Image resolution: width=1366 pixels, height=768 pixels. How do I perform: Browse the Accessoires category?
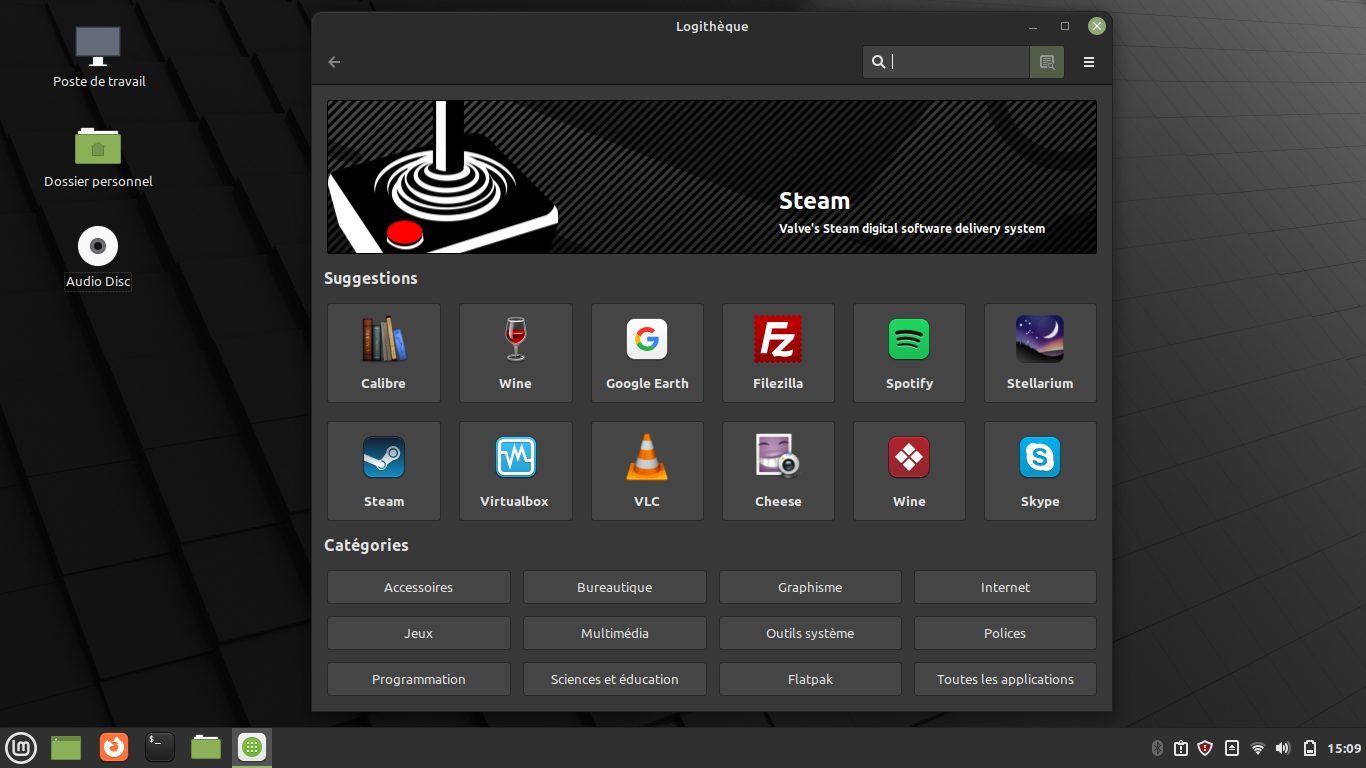click(418, 587)
